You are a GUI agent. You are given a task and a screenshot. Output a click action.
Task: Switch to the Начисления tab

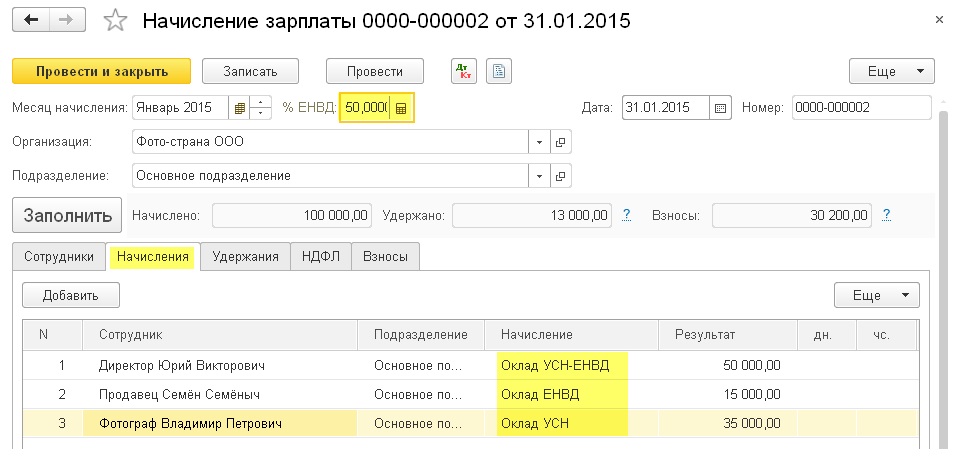tap(153, 257)
